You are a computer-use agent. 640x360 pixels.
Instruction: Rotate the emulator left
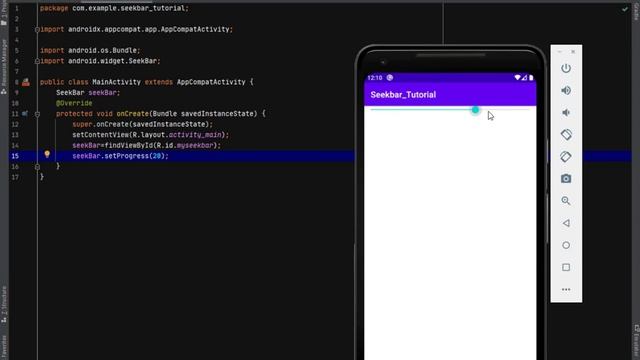pyautogui.click(x=566, y=134)
